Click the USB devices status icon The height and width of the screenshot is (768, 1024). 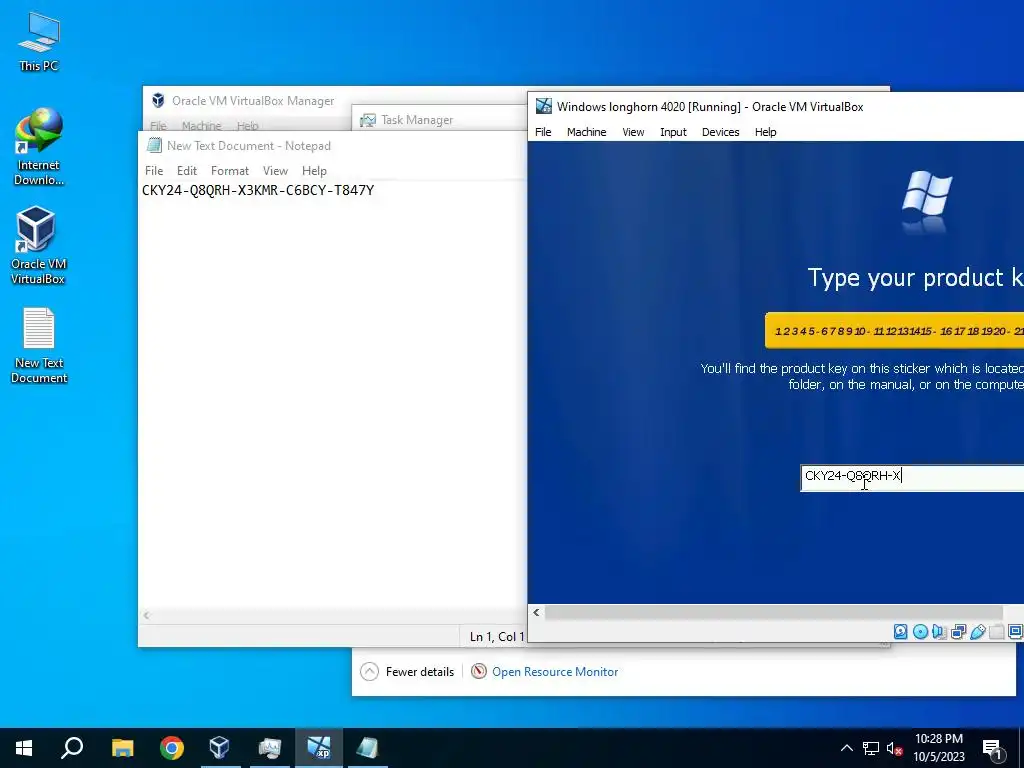tap(978, 632)
